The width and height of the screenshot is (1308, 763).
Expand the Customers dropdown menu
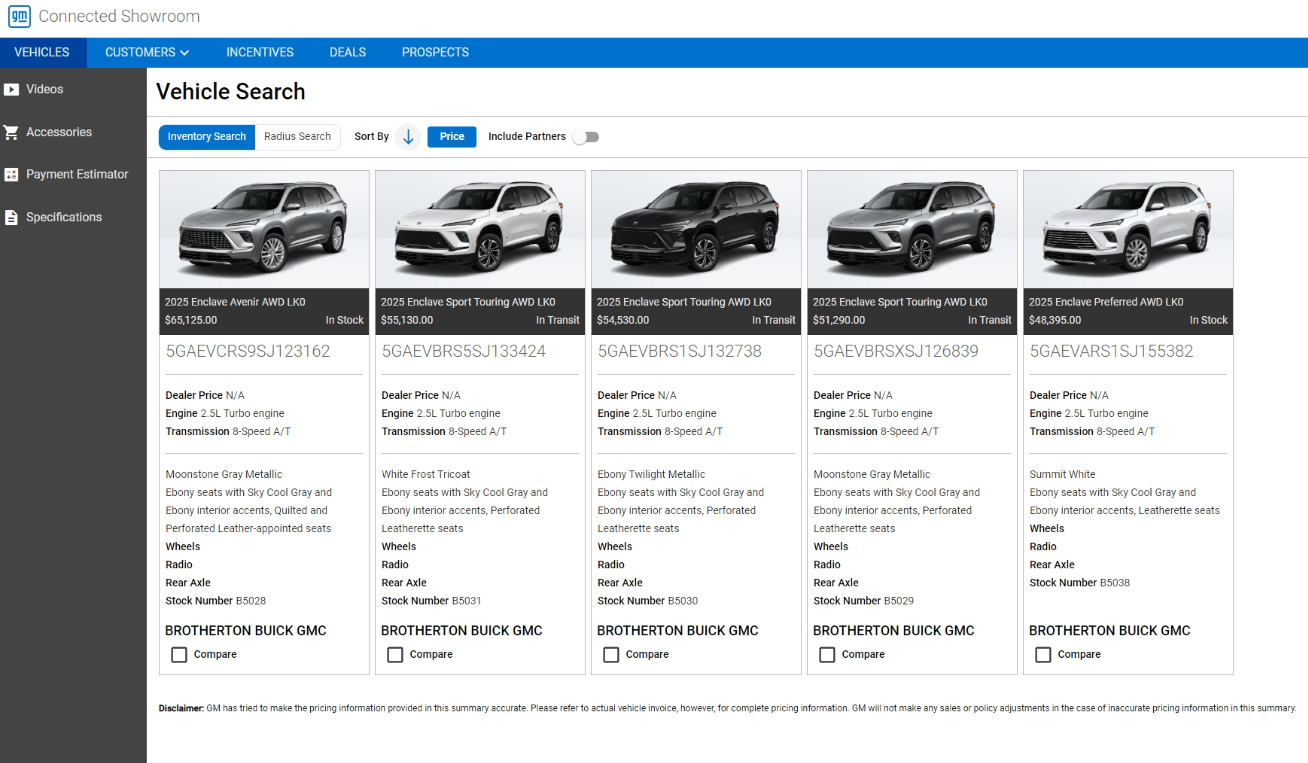(x=147, y=52)
